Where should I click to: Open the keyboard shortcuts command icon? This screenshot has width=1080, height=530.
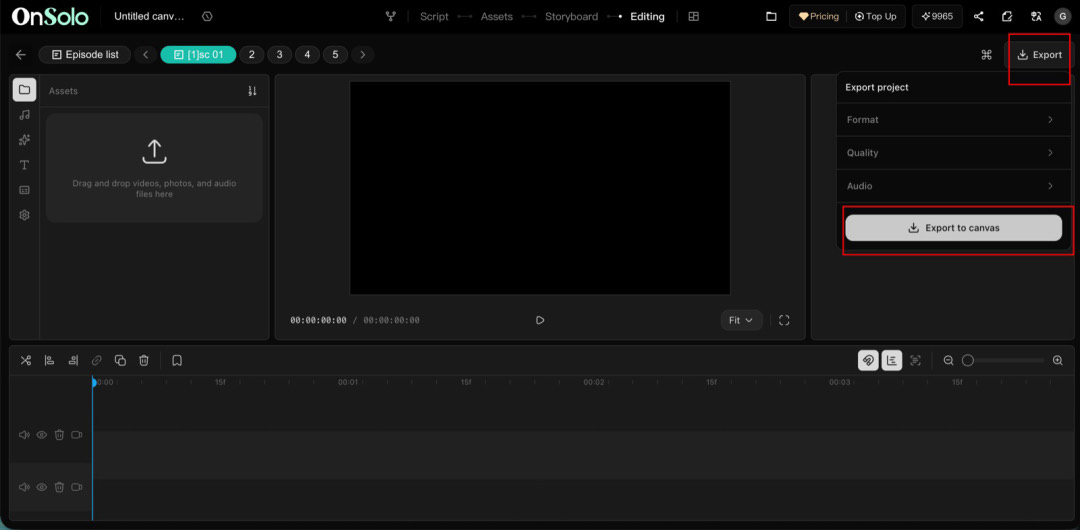tap(986, 54)
